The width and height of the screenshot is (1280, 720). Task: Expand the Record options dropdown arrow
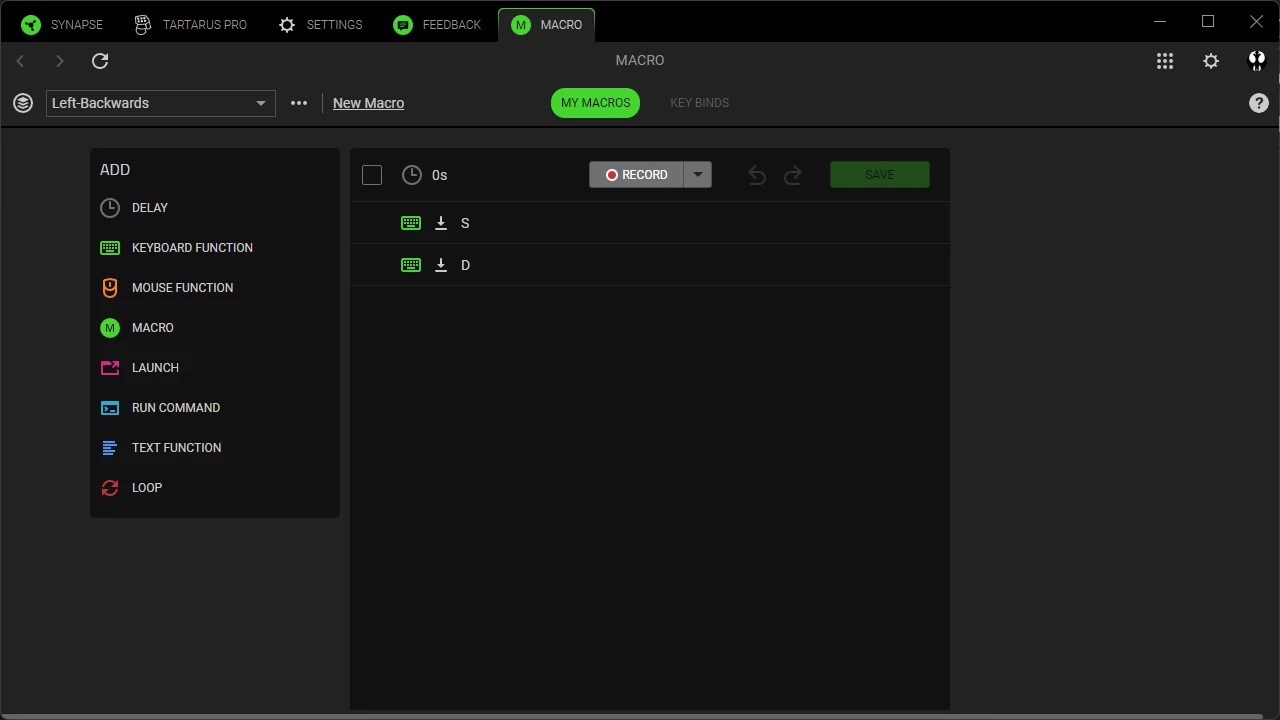[698, 175]
